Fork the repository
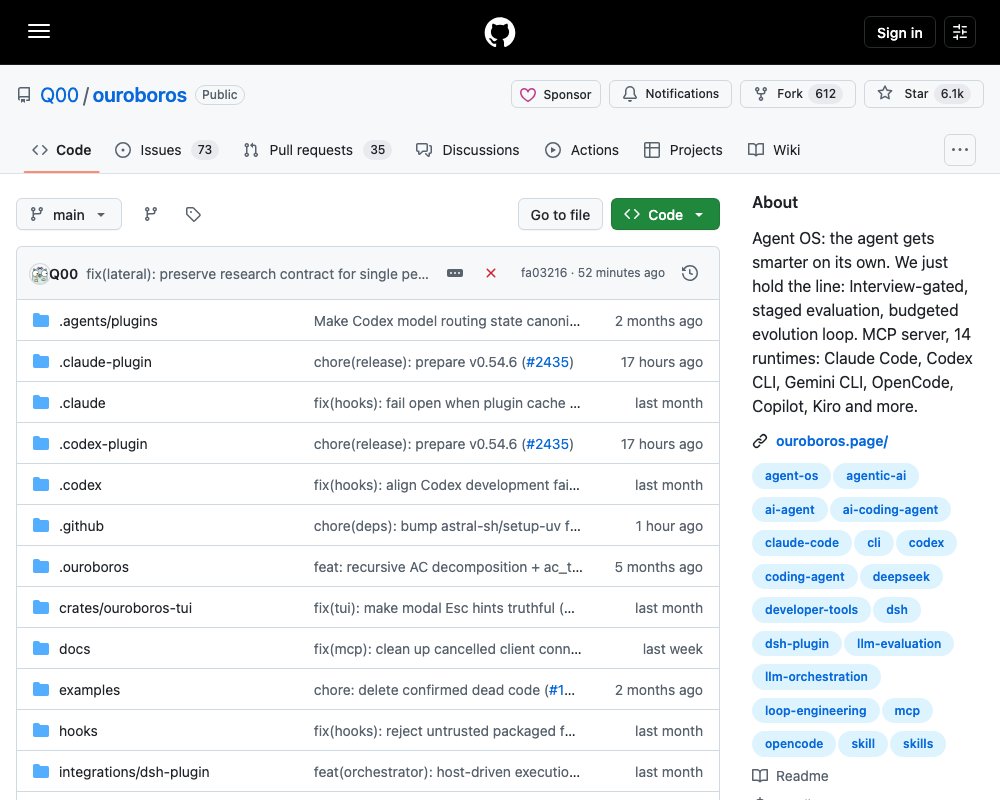The width and height of the screenshot is (1000, 800). [798, 94]
